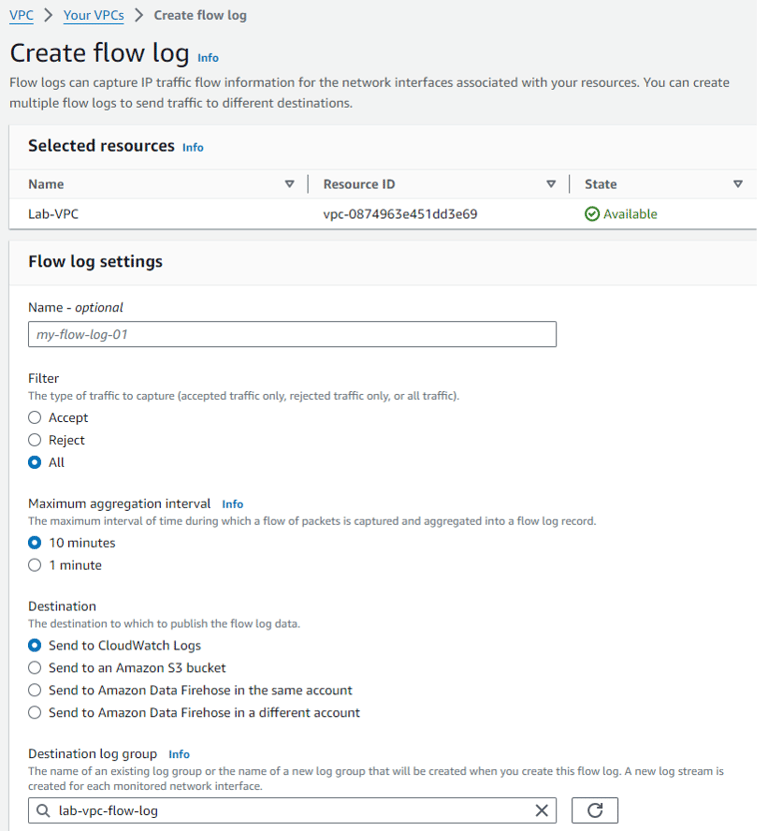Open Info for Maximum aggregation interval
This screenshot has height=831, width=768.
233,504
